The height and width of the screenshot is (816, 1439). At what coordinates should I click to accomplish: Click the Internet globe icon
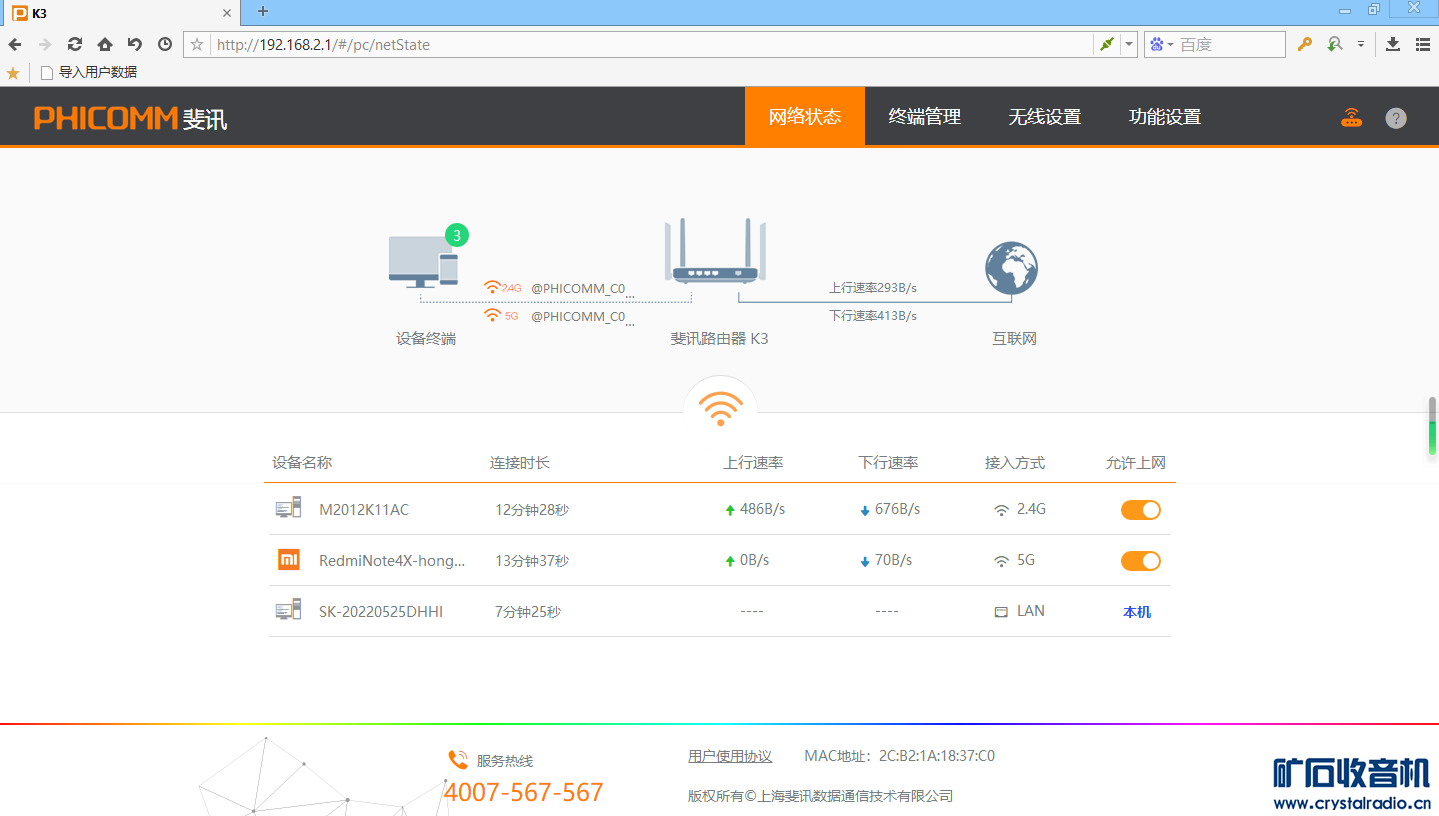coord(1011,267)
